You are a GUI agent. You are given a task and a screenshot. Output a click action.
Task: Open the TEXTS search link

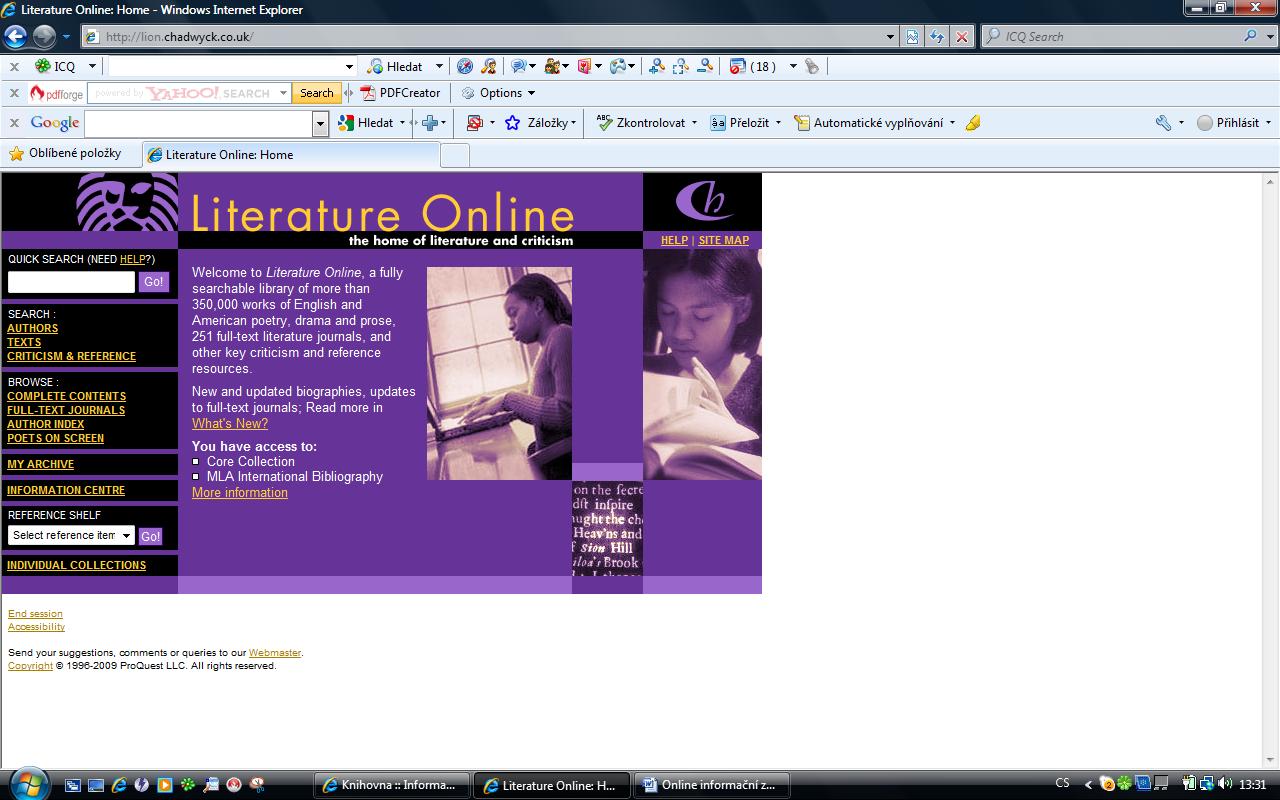[x=24, y=342]
